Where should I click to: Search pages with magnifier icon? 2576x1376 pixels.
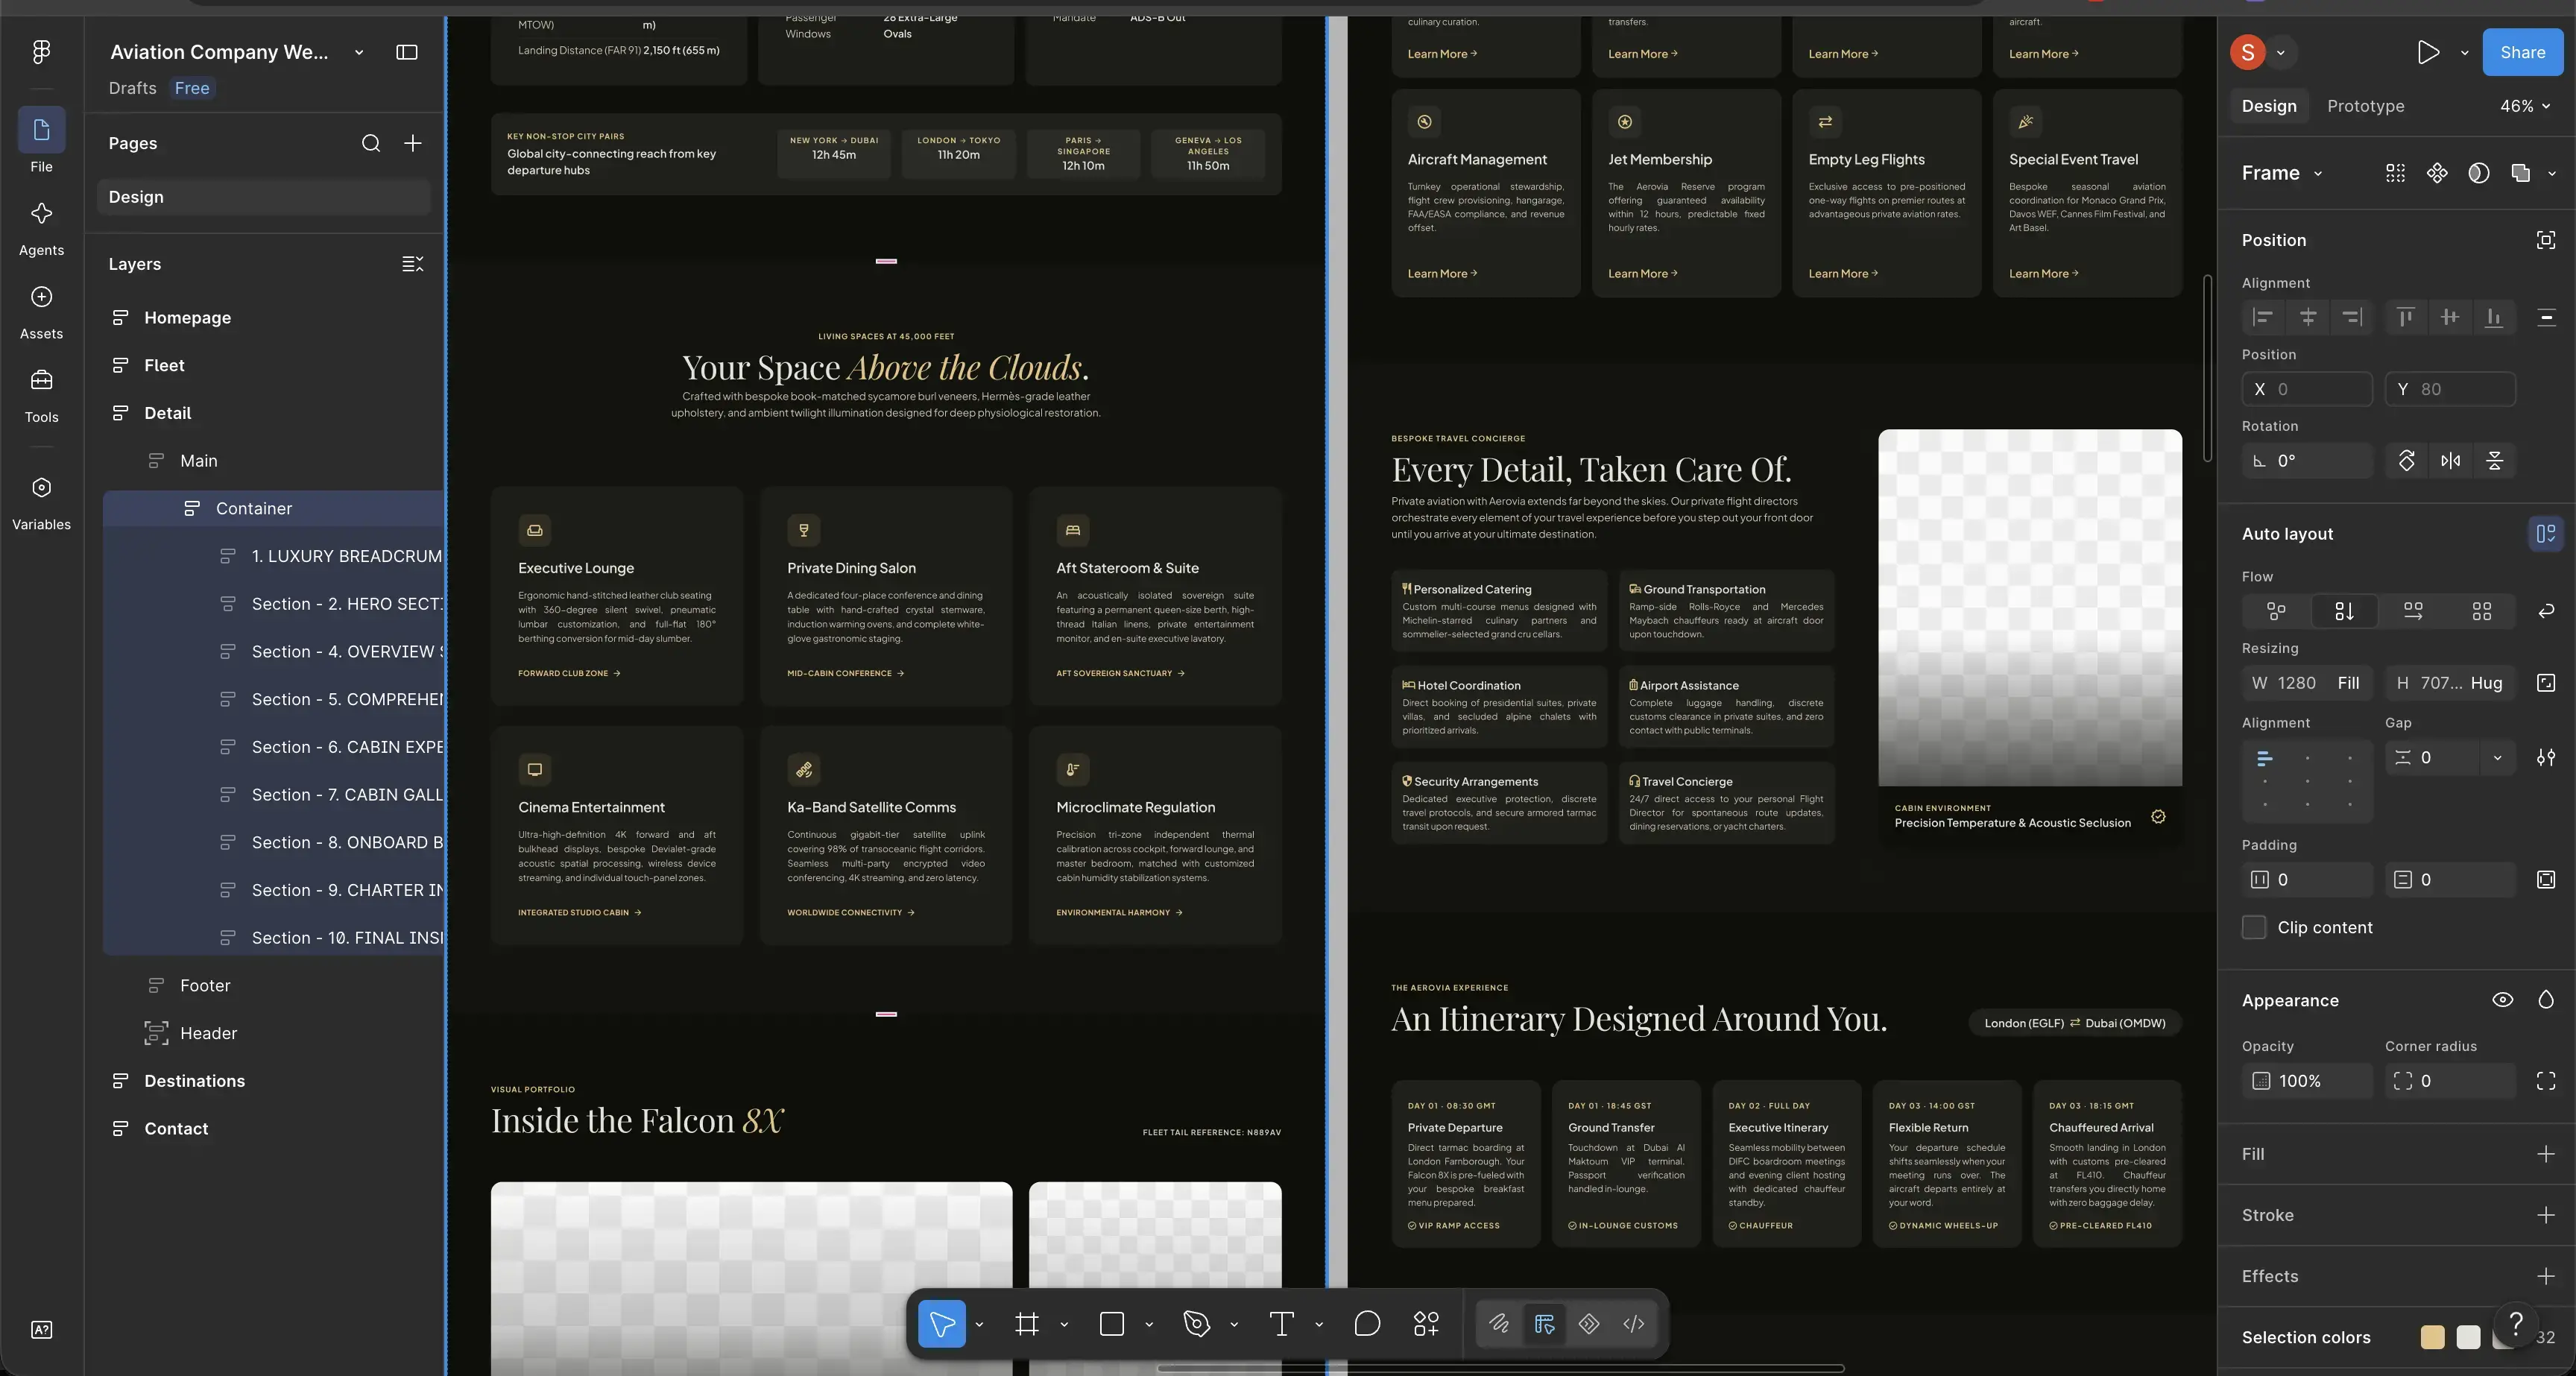371,143
